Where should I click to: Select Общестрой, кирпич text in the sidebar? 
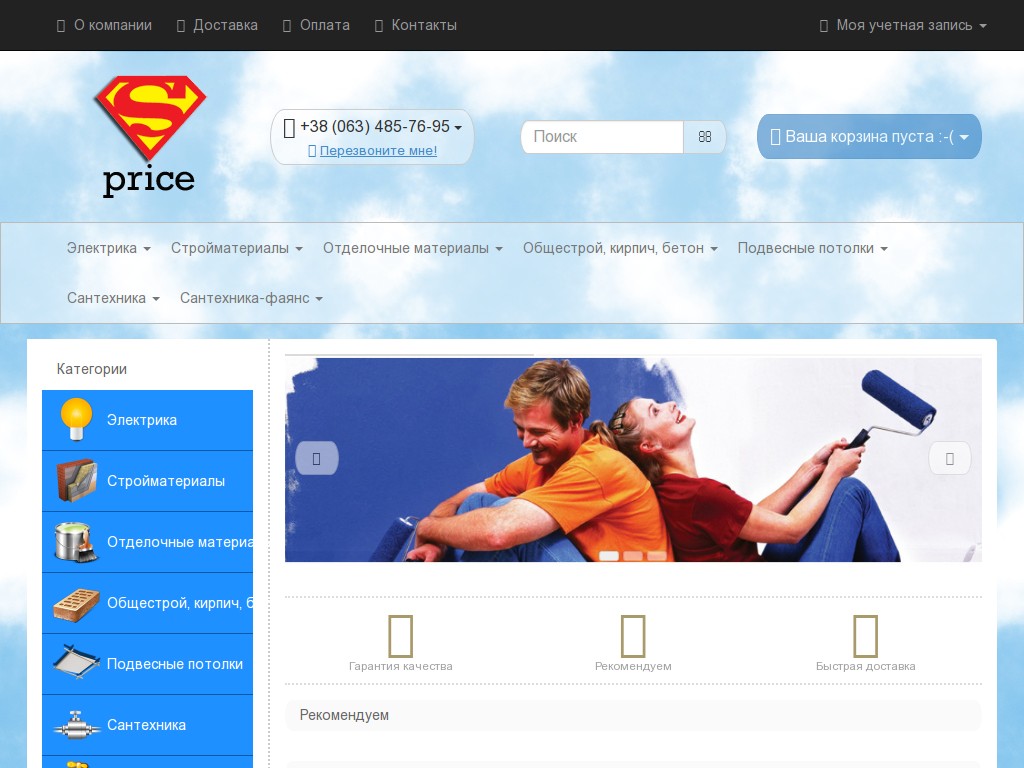coord(180,603)
